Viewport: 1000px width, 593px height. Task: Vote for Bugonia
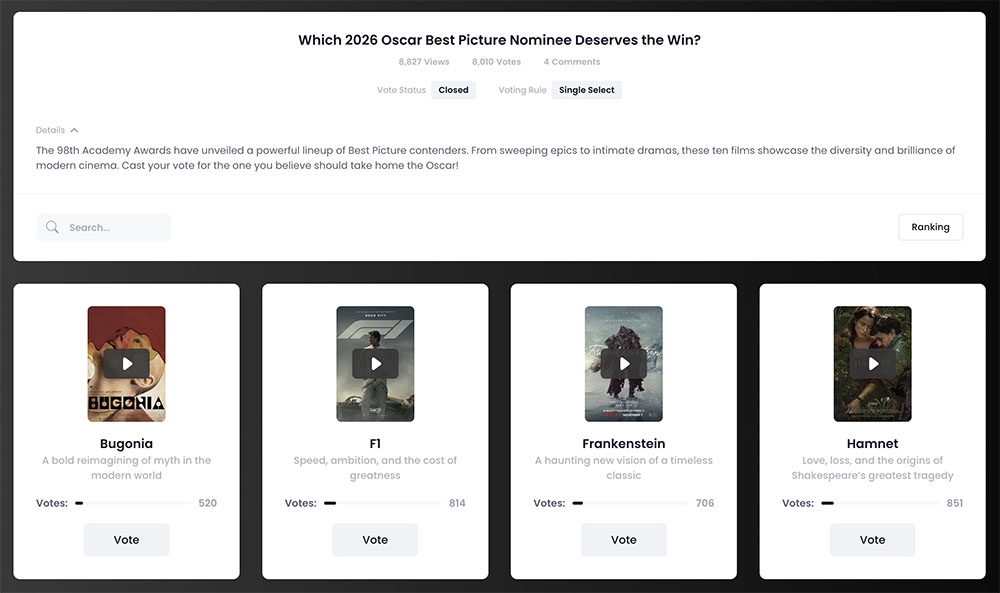coord(126,540)
